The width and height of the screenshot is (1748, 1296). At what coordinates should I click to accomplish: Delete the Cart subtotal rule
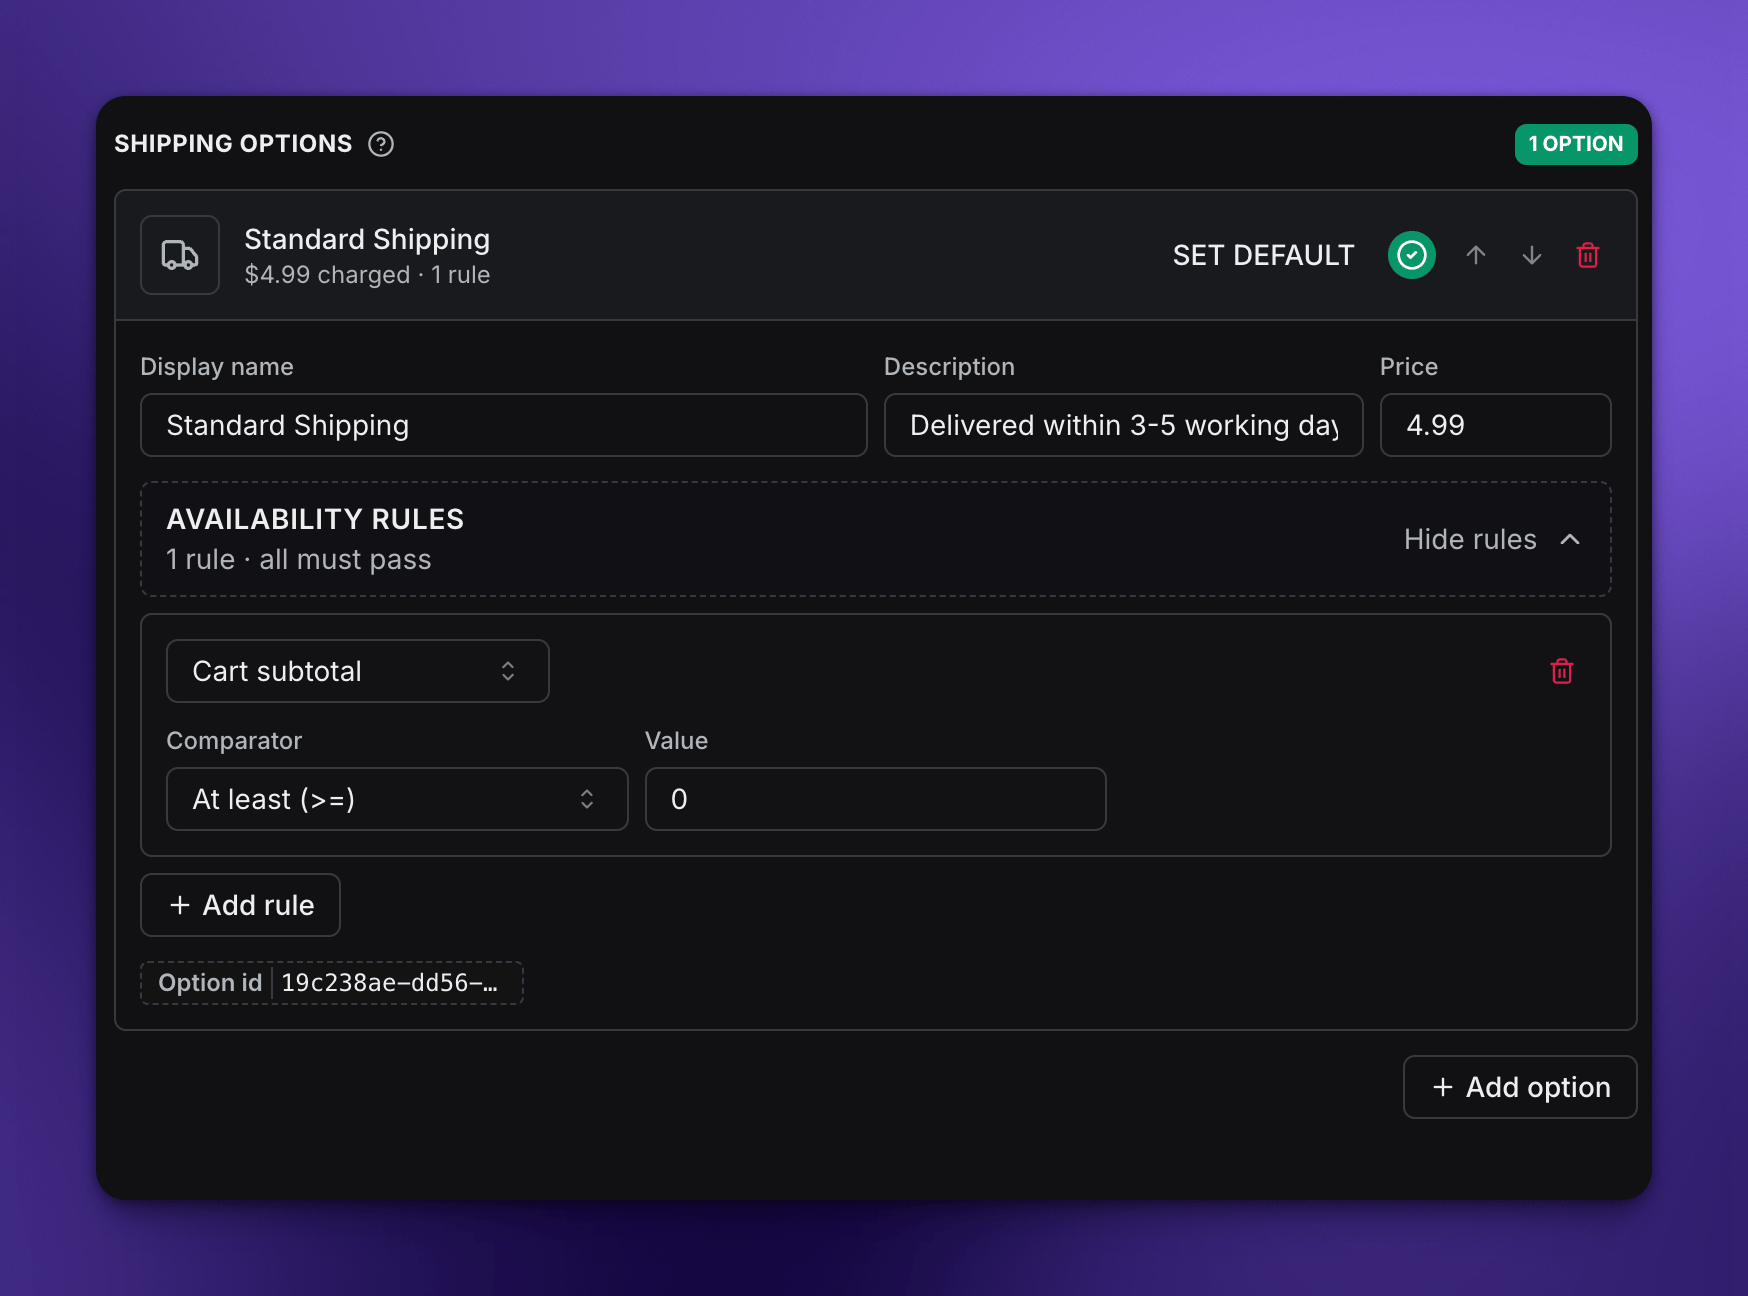click(x=1562, y=671)
